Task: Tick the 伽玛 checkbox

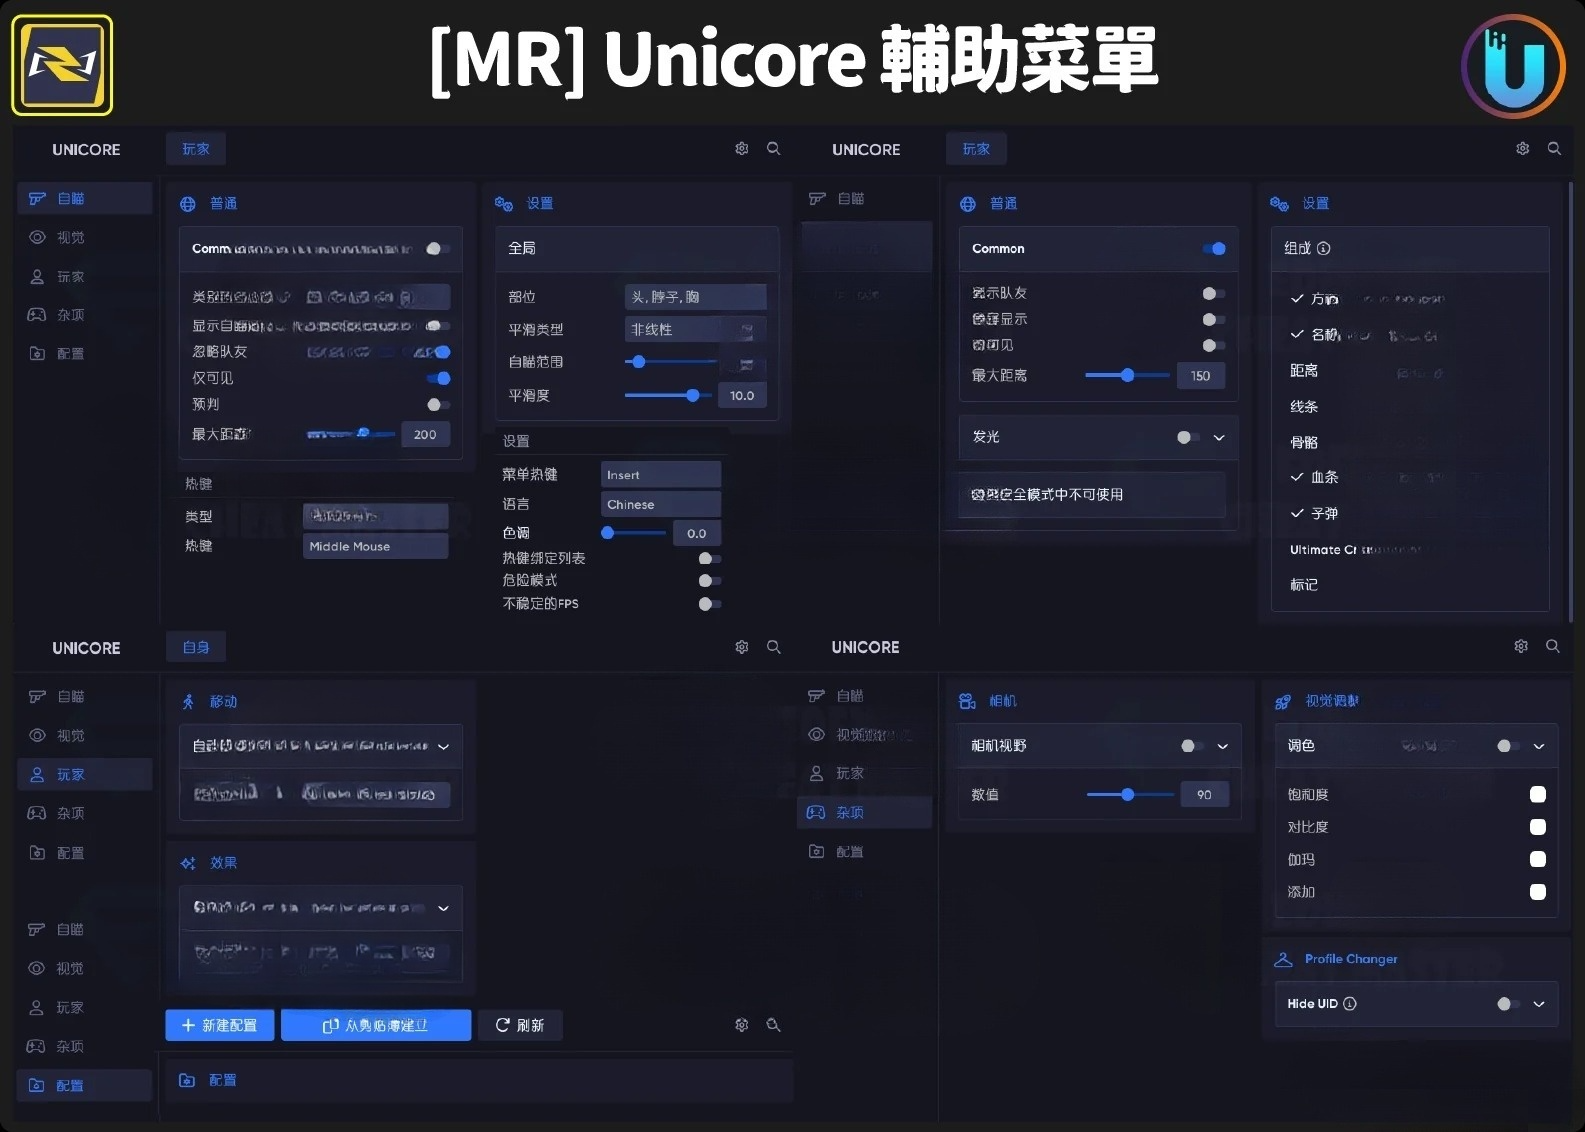Action: pyautogui.click(x=1538, y=860)
